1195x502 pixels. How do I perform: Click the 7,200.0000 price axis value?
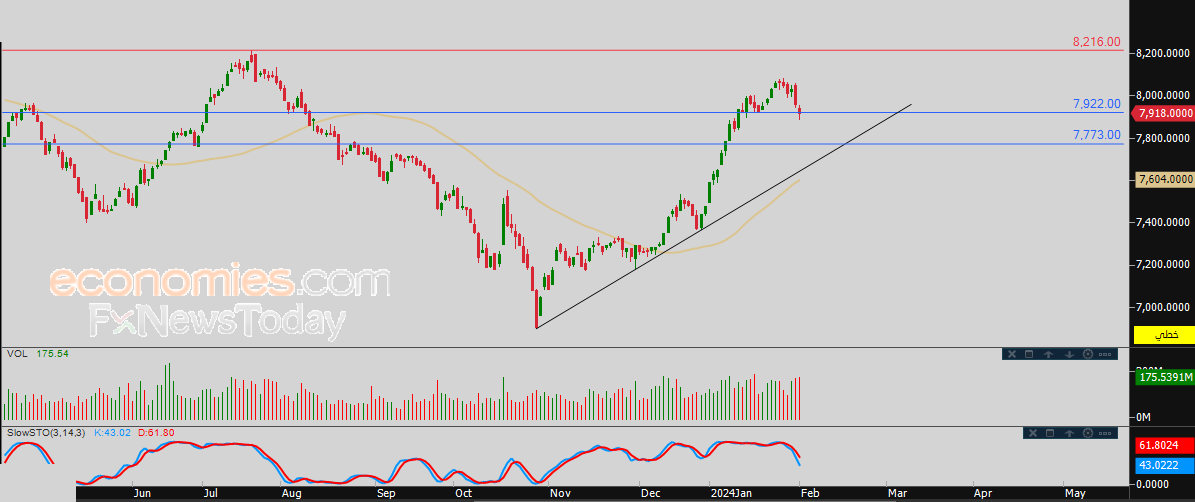coord(1164,264)
